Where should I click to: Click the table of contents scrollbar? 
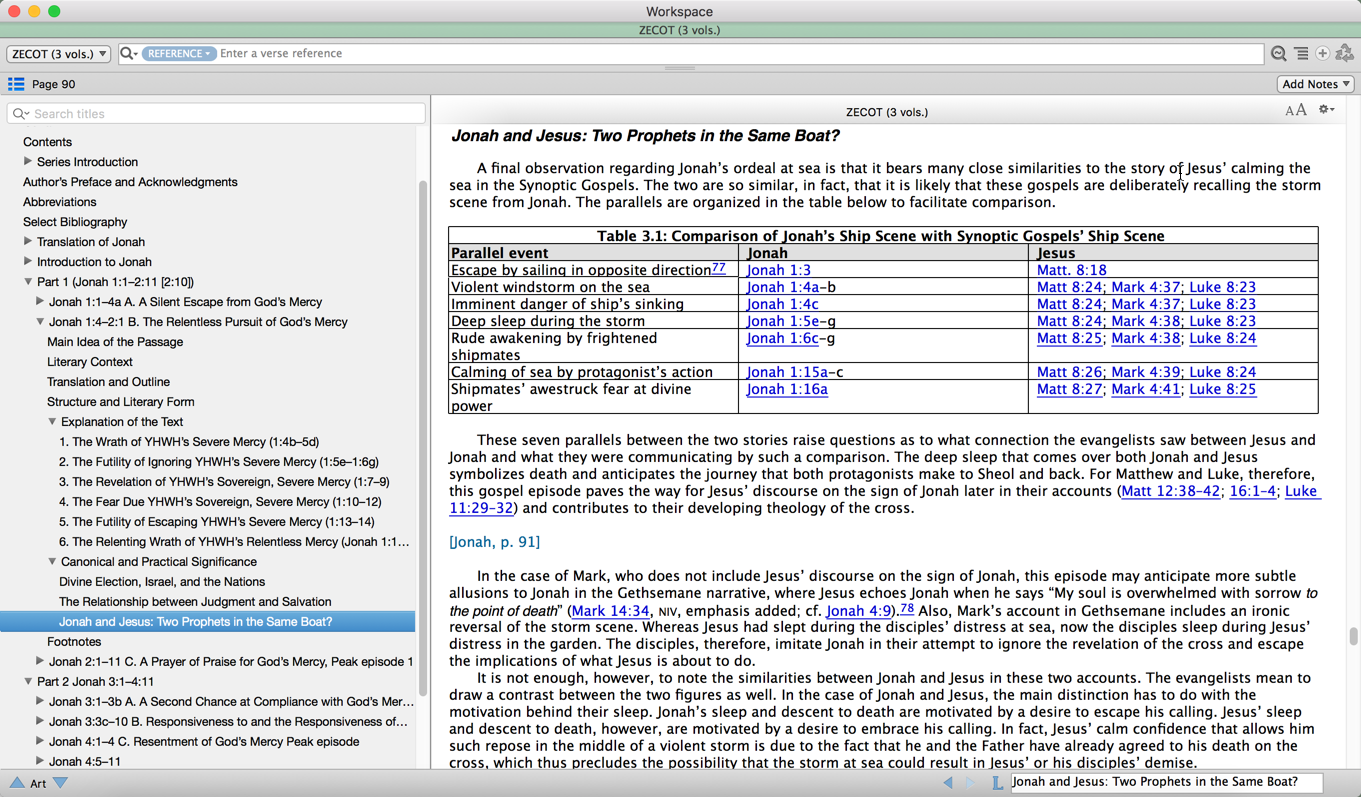[423, 438]
